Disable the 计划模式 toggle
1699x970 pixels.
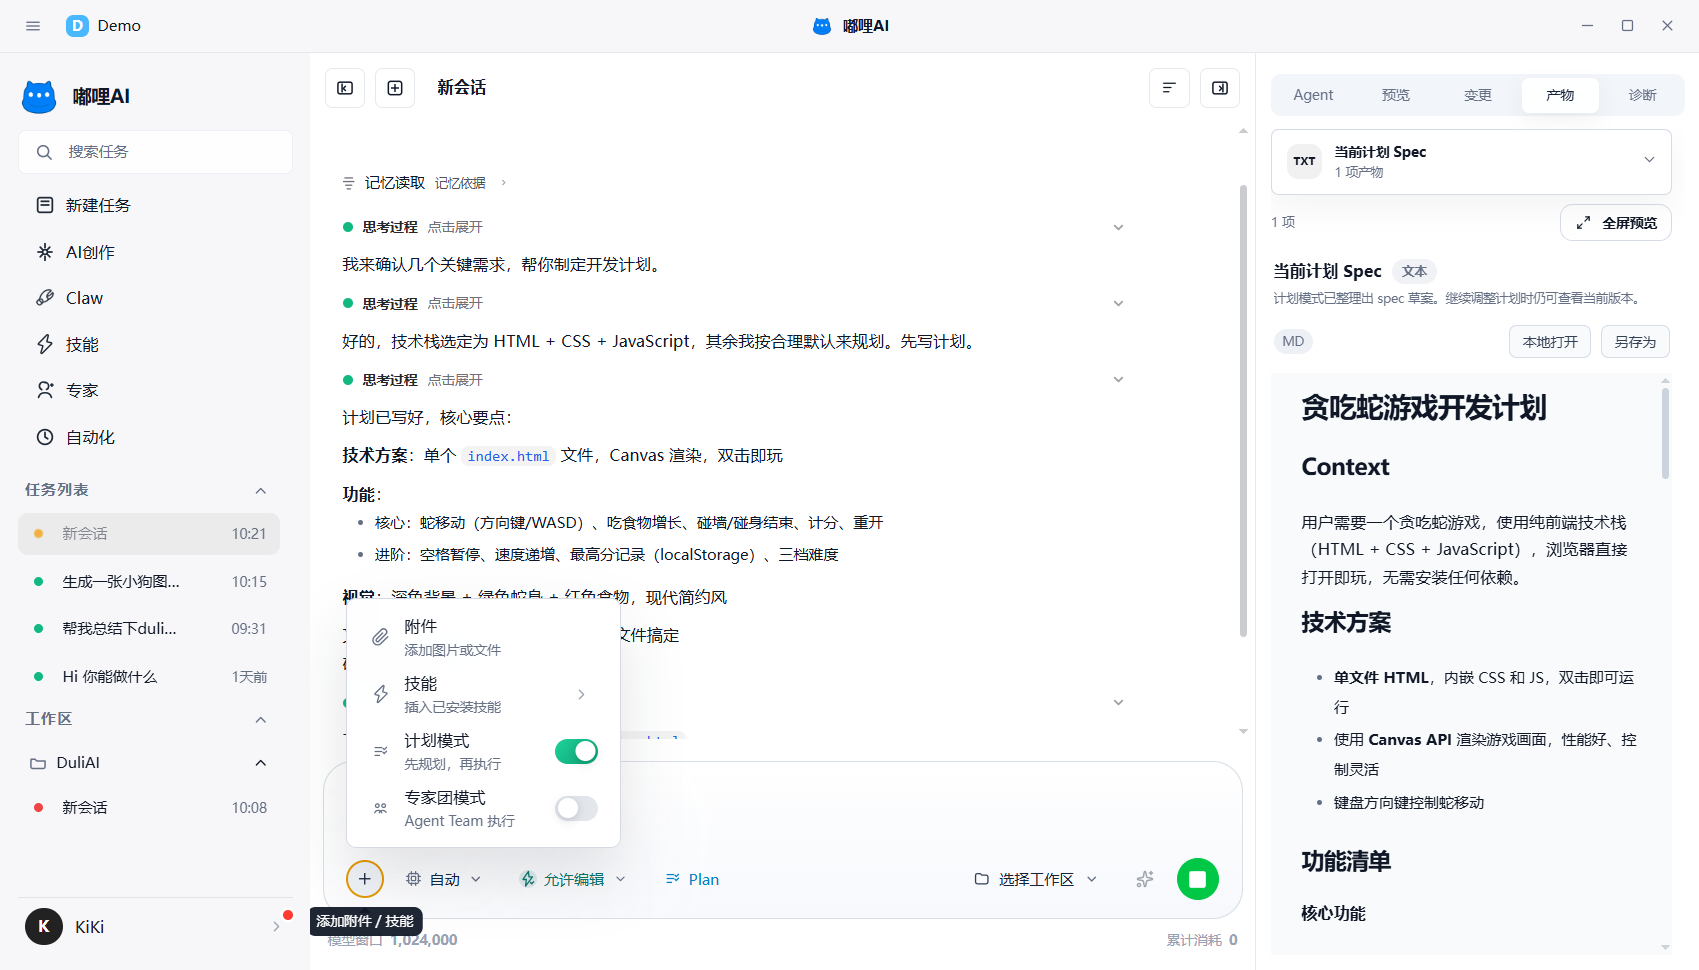tap(576, 751)
